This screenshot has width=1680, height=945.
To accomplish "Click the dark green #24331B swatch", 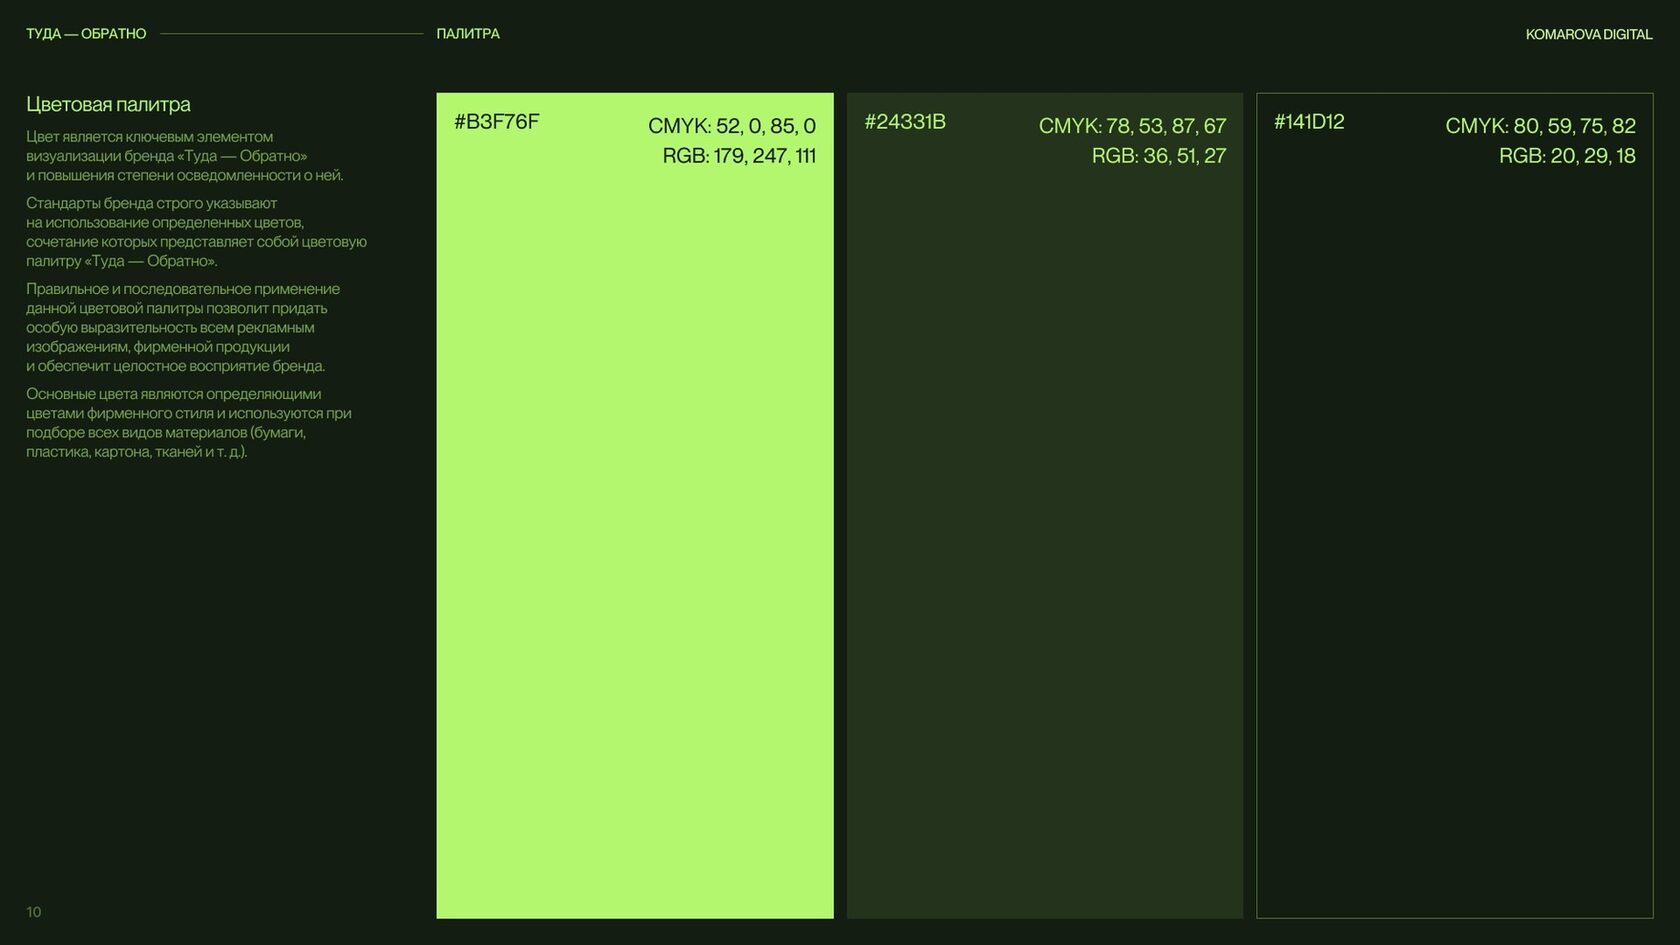I will point(1045,505).
